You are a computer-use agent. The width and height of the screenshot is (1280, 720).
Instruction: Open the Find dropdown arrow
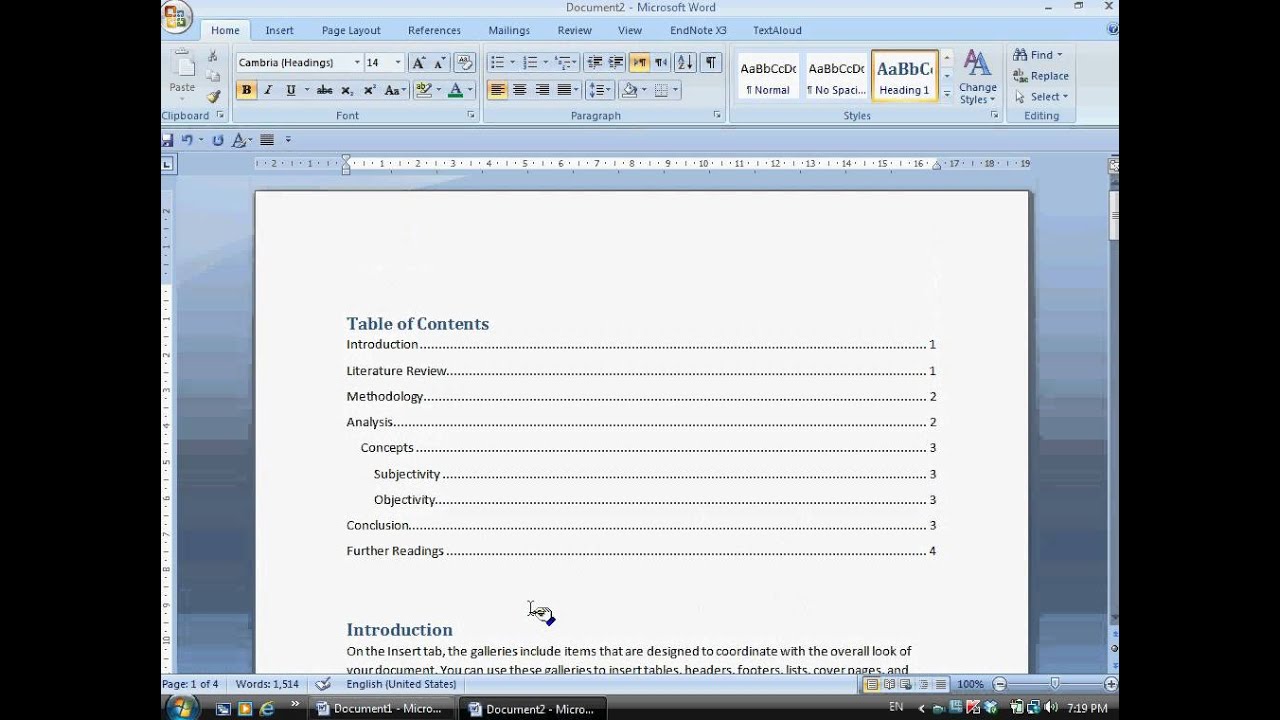(1059, 55)
